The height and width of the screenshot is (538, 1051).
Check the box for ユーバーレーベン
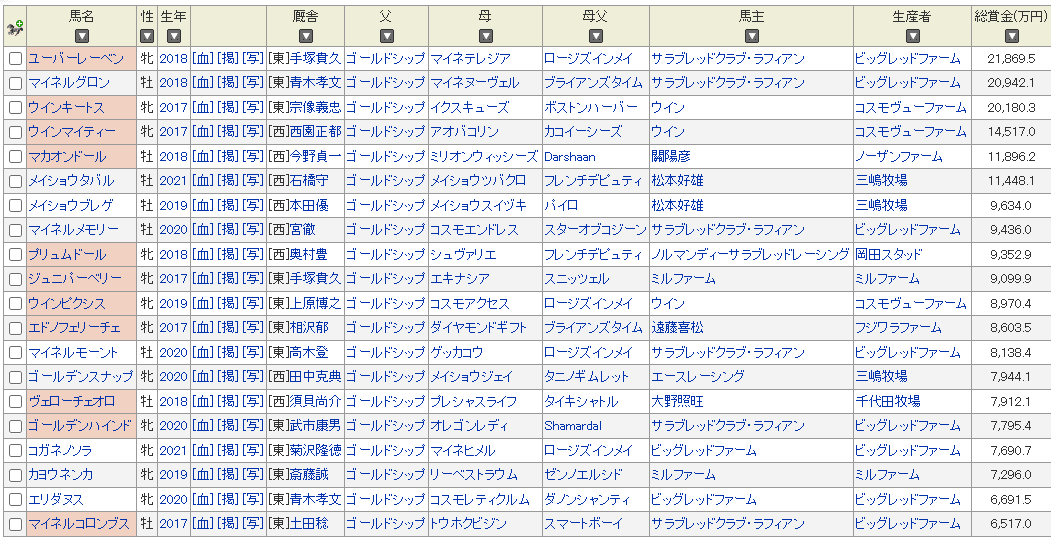click(15, 59)
